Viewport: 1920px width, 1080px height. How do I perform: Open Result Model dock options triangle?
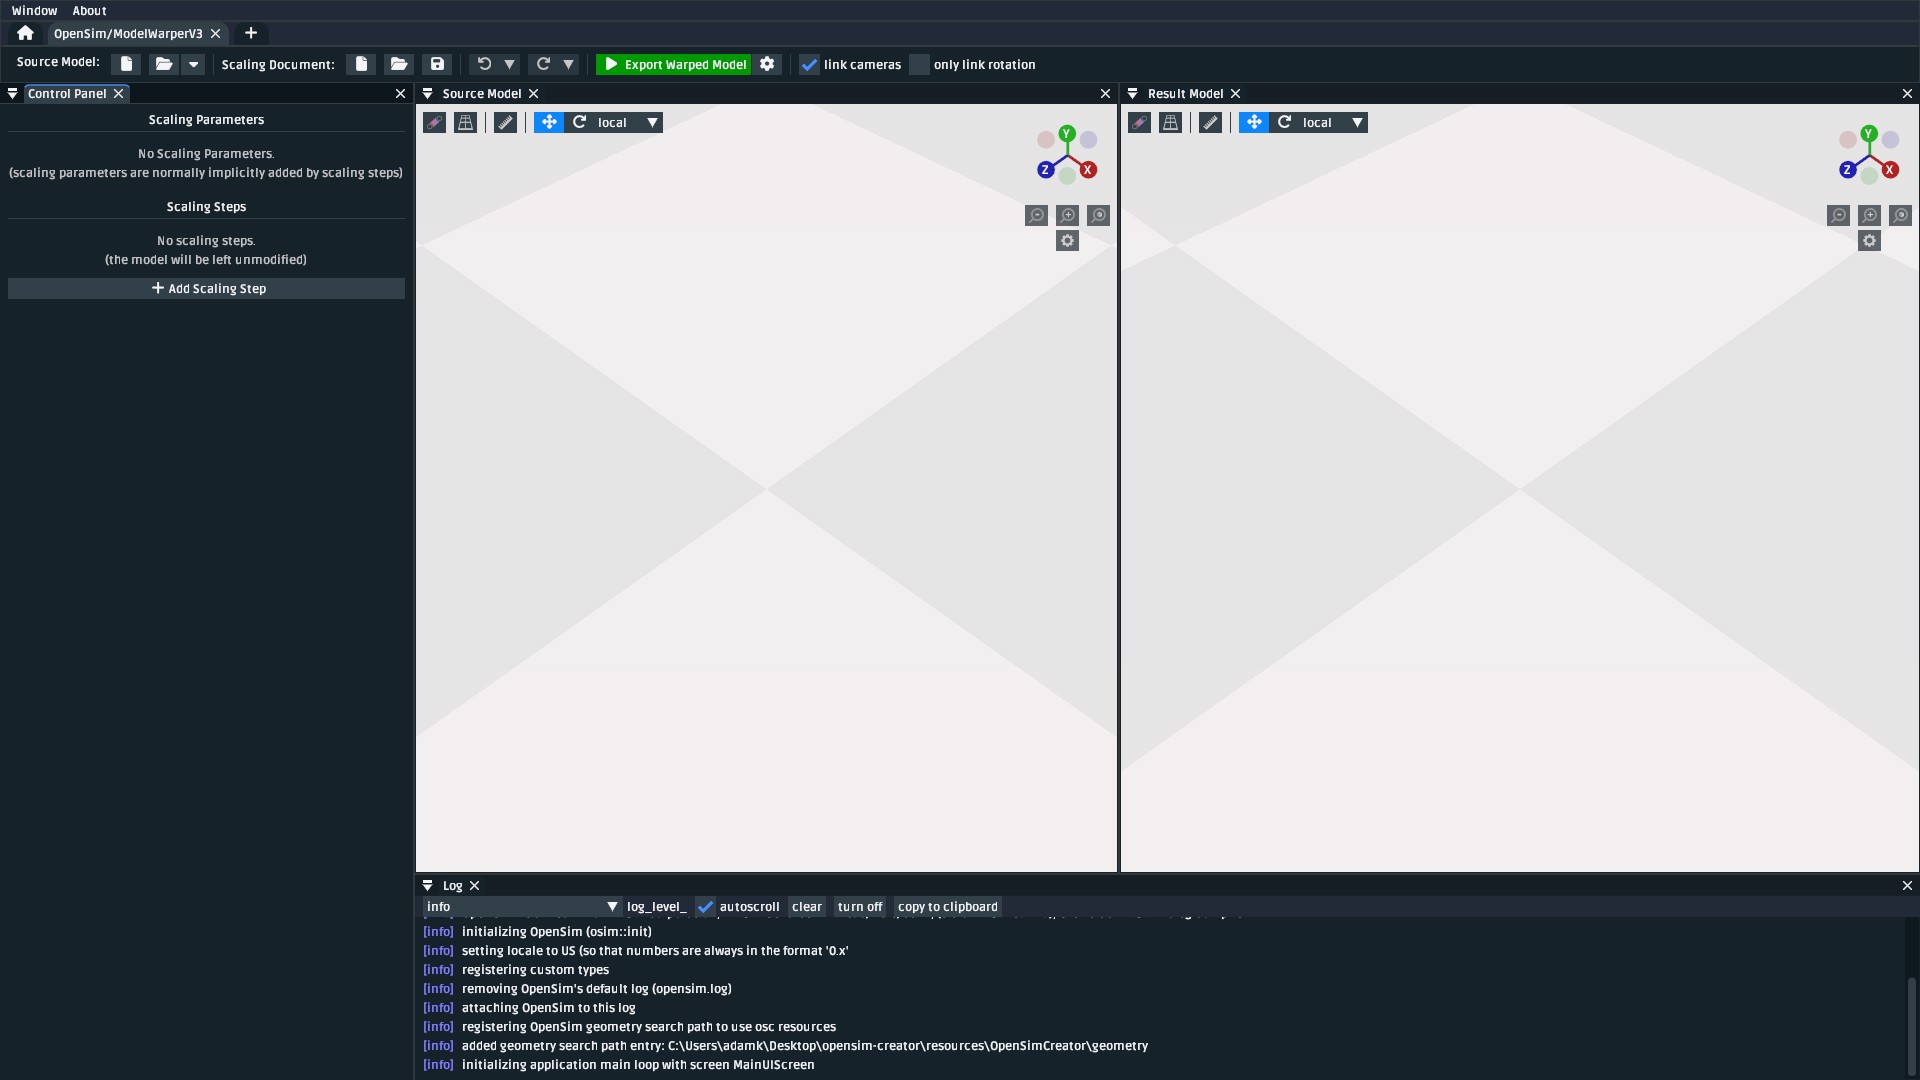(1133, 93)
